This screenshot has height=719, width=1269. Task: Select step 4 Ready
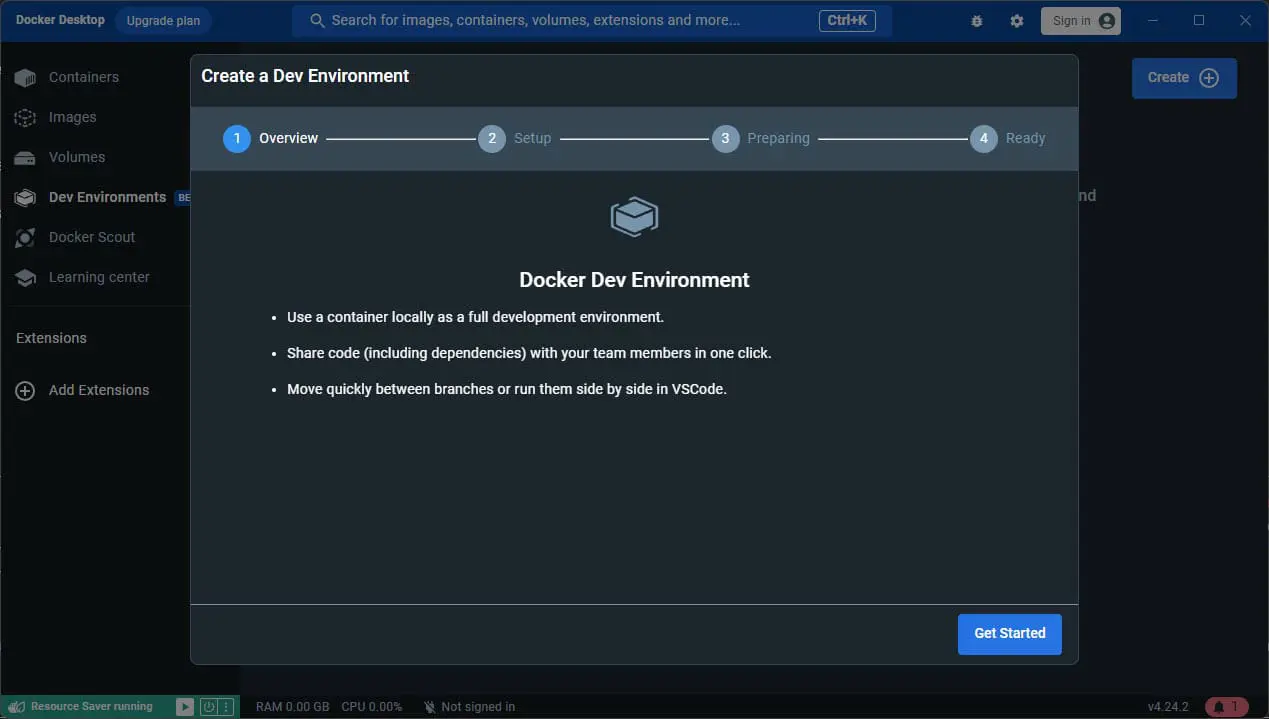coord(1008,138)
